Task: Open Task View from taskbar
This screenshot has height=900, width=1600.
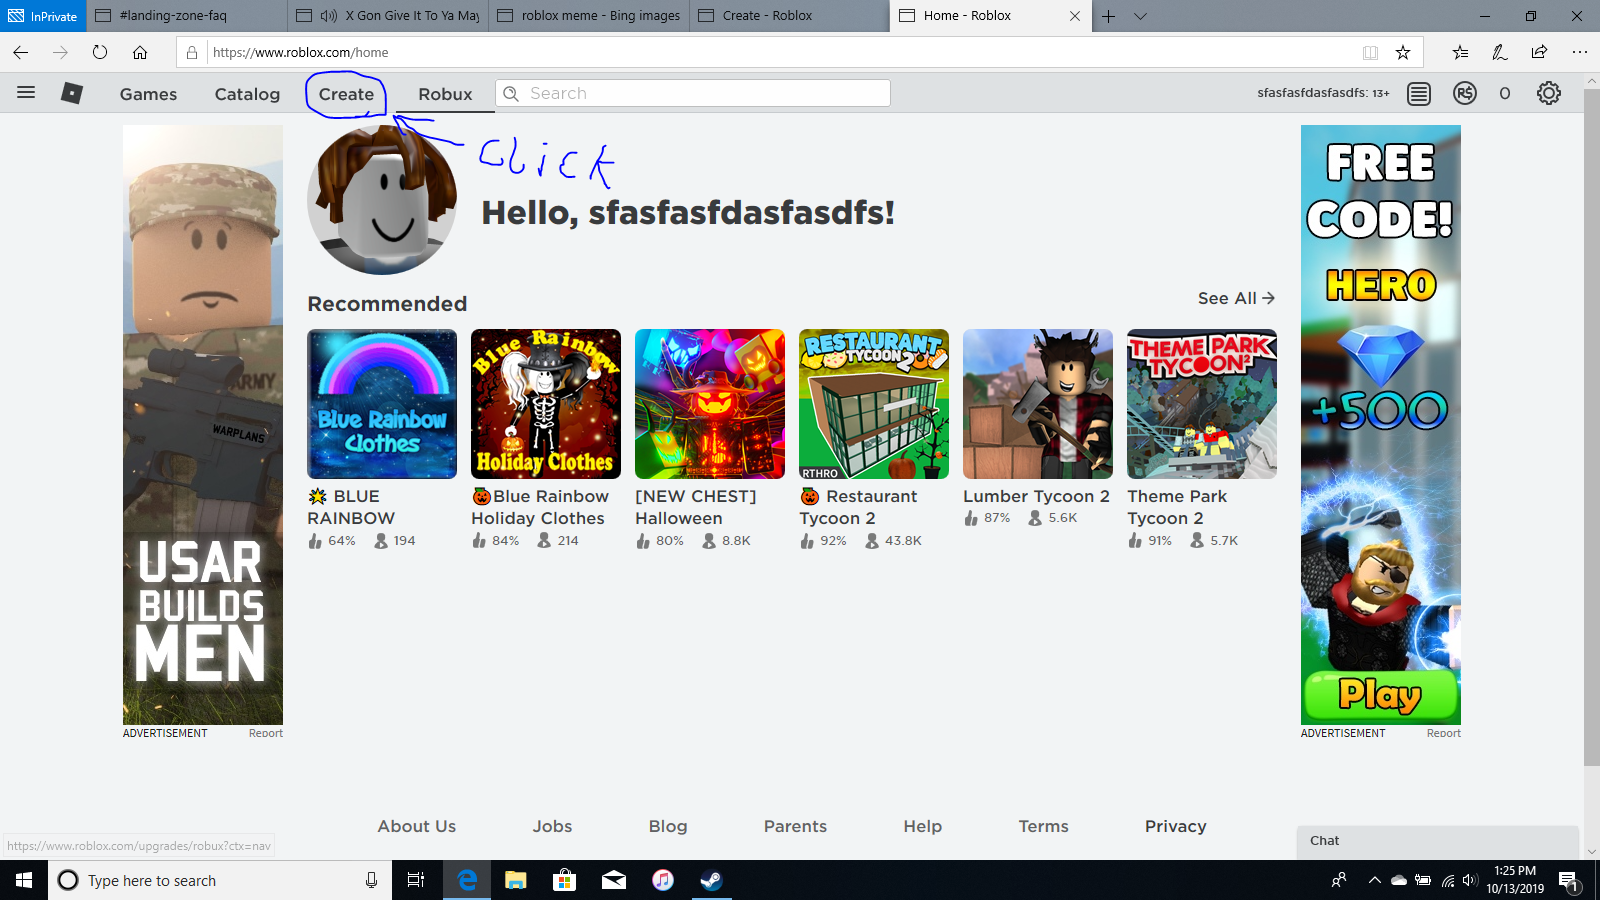Action: coord(416,880)
